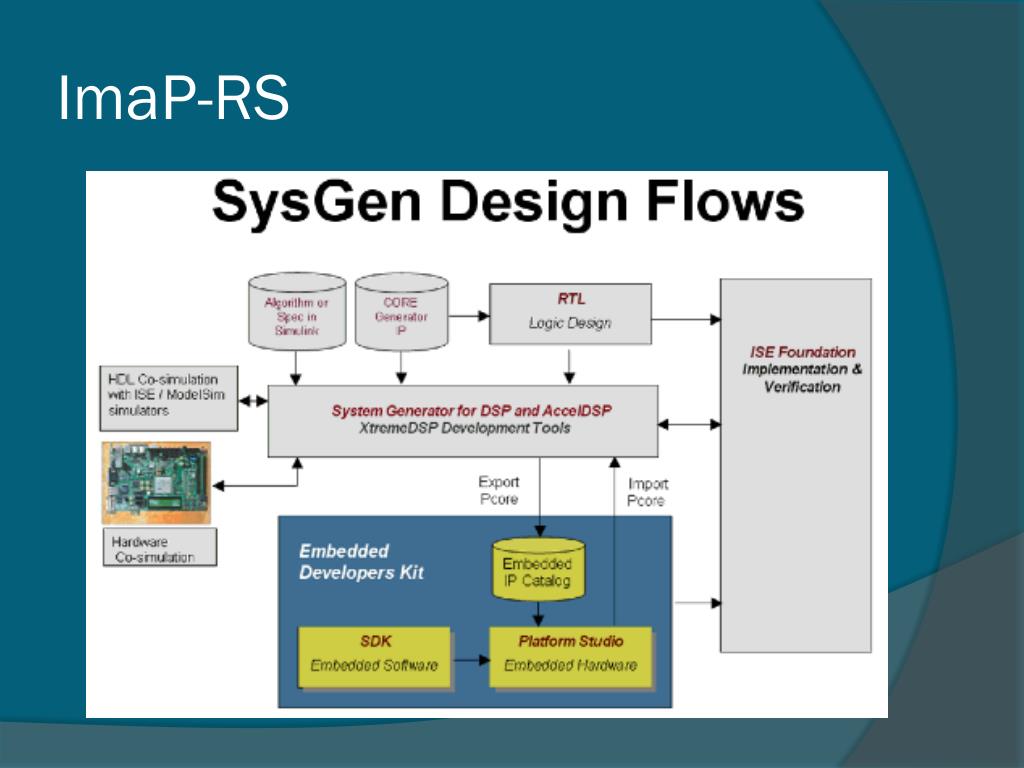Click the SDK Embedded Software box
The image size is (1024, 768).
(374, 658)
